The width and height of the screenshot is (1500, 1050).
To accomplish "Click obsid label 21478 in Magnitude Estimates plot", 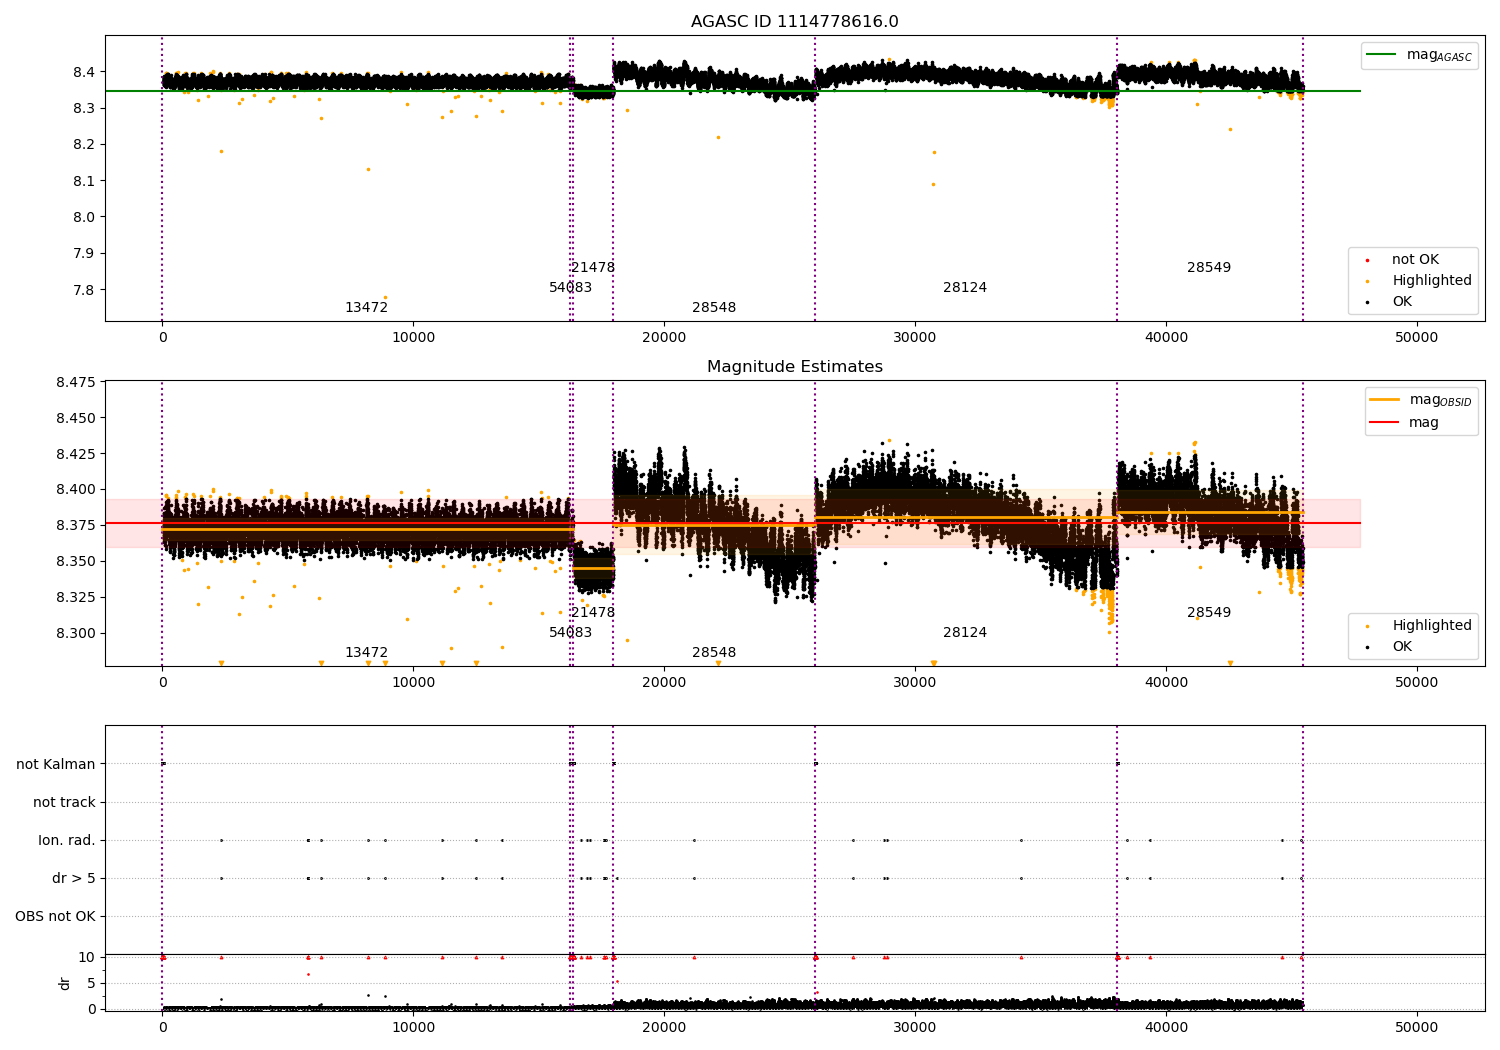I will click(x=593, y=613).
